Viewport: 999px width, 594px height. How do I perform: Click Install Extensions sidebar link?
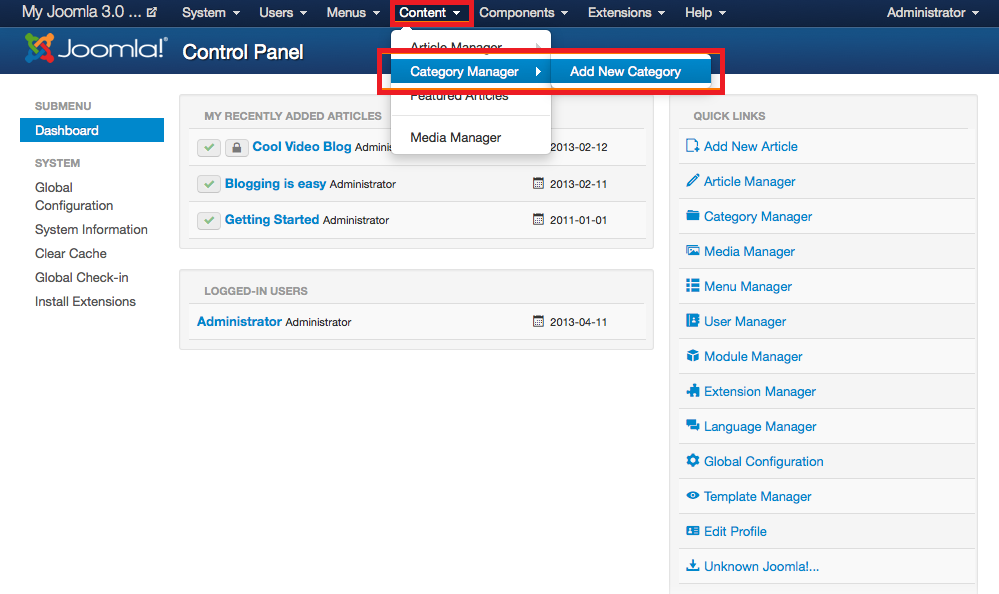(85, 301)
